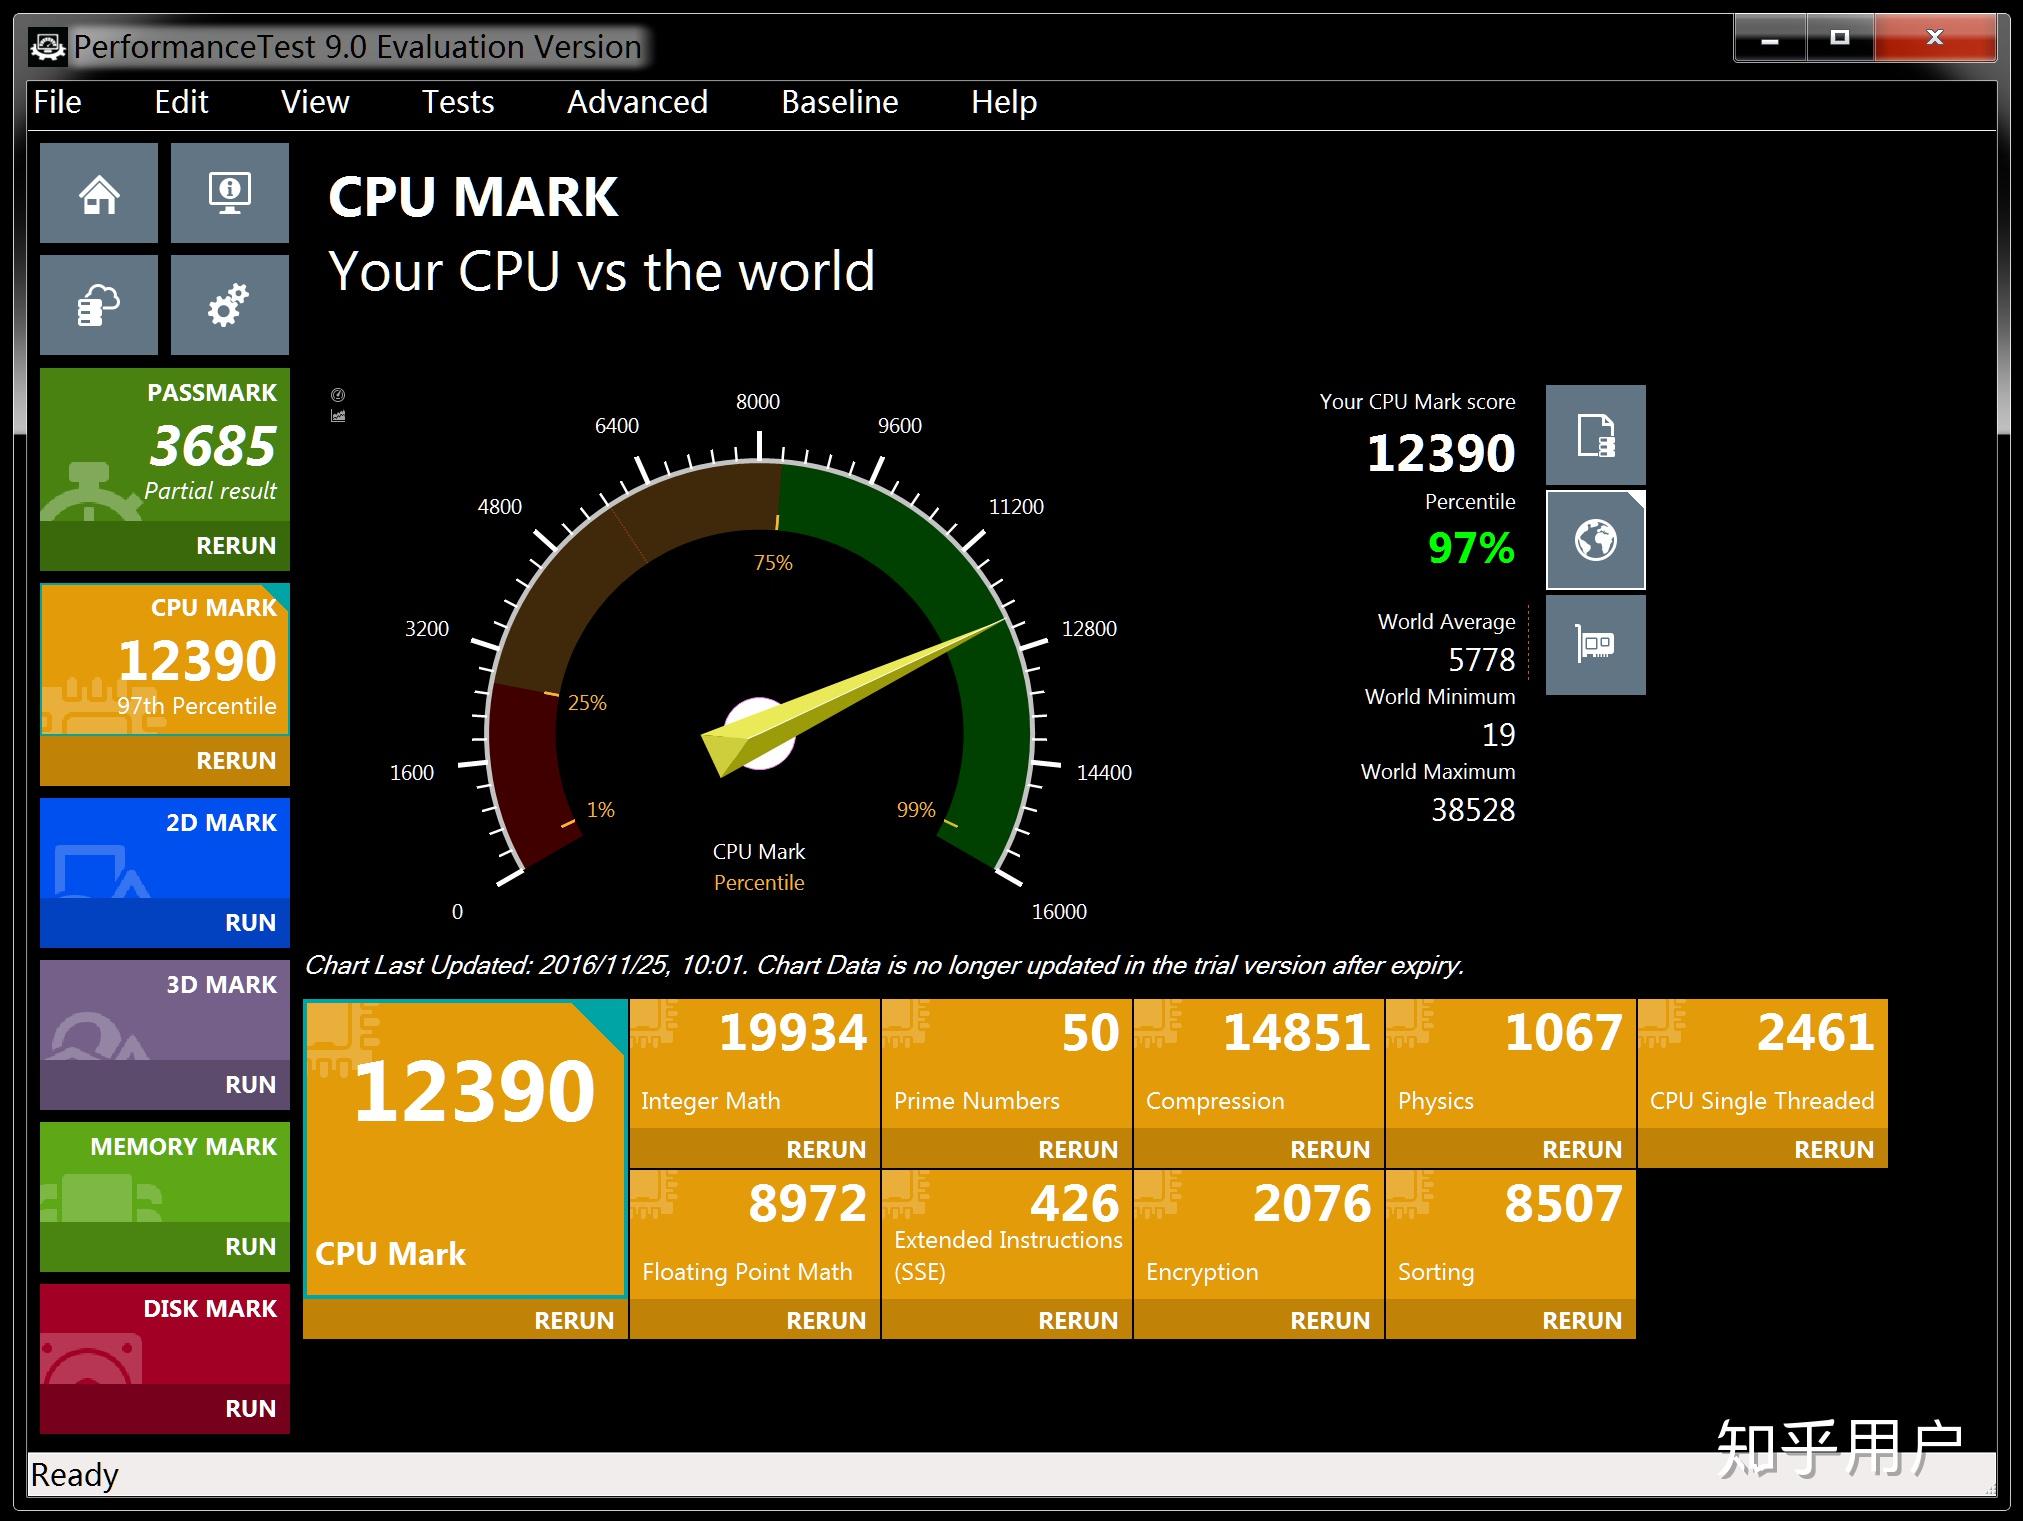Screen dimensions: 2023x1521
Task: Run the Disk Mark test
Action: point(250,1408)
